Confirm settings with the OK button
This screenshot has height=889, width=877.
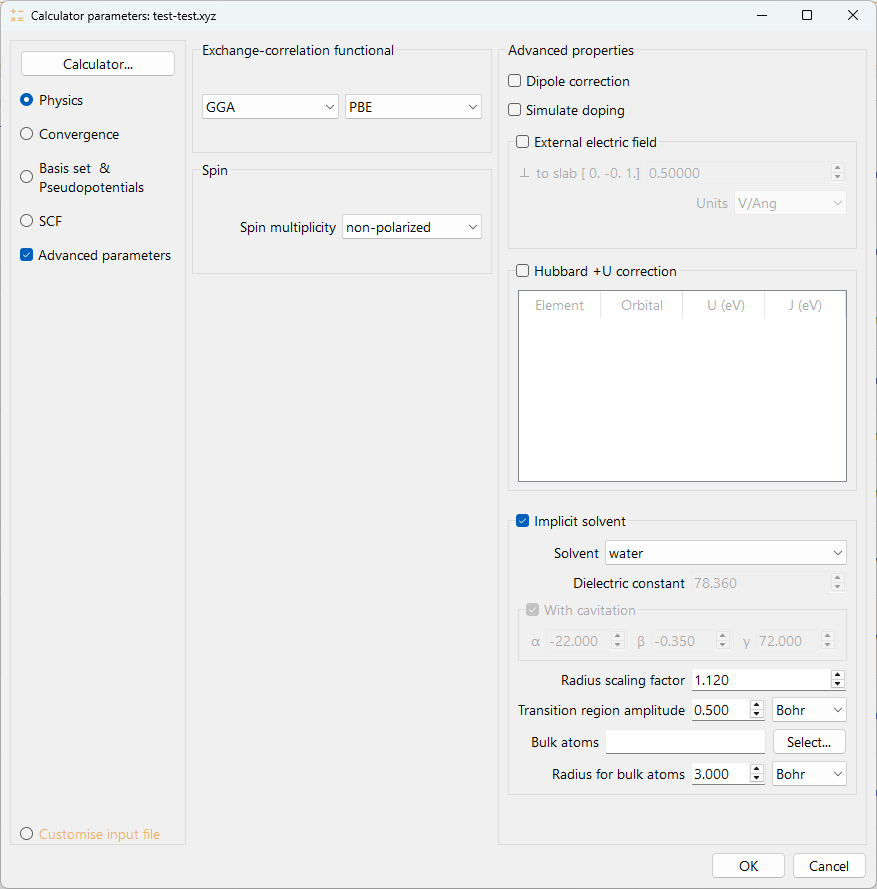pyautogui.click(x=748, y=866)
